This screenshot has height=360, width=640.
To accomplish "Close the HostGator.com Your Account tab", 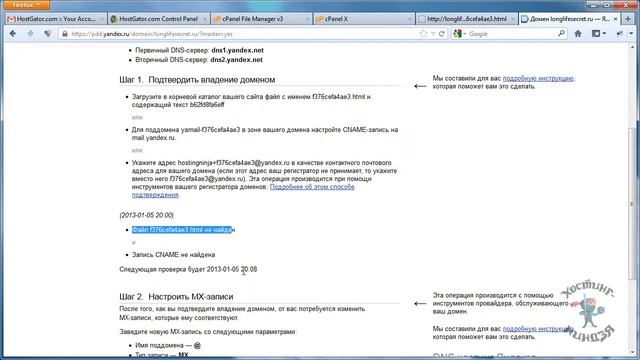I will (x=102, y=19).
